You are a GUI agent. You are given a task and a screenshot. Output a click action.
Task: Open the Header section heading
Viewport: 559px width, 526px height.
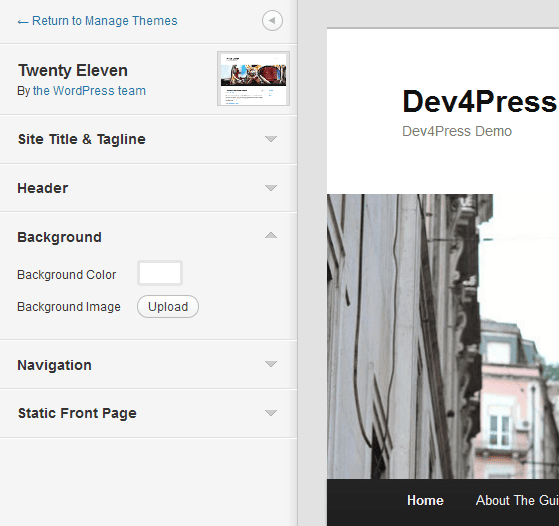coord(42,188)
